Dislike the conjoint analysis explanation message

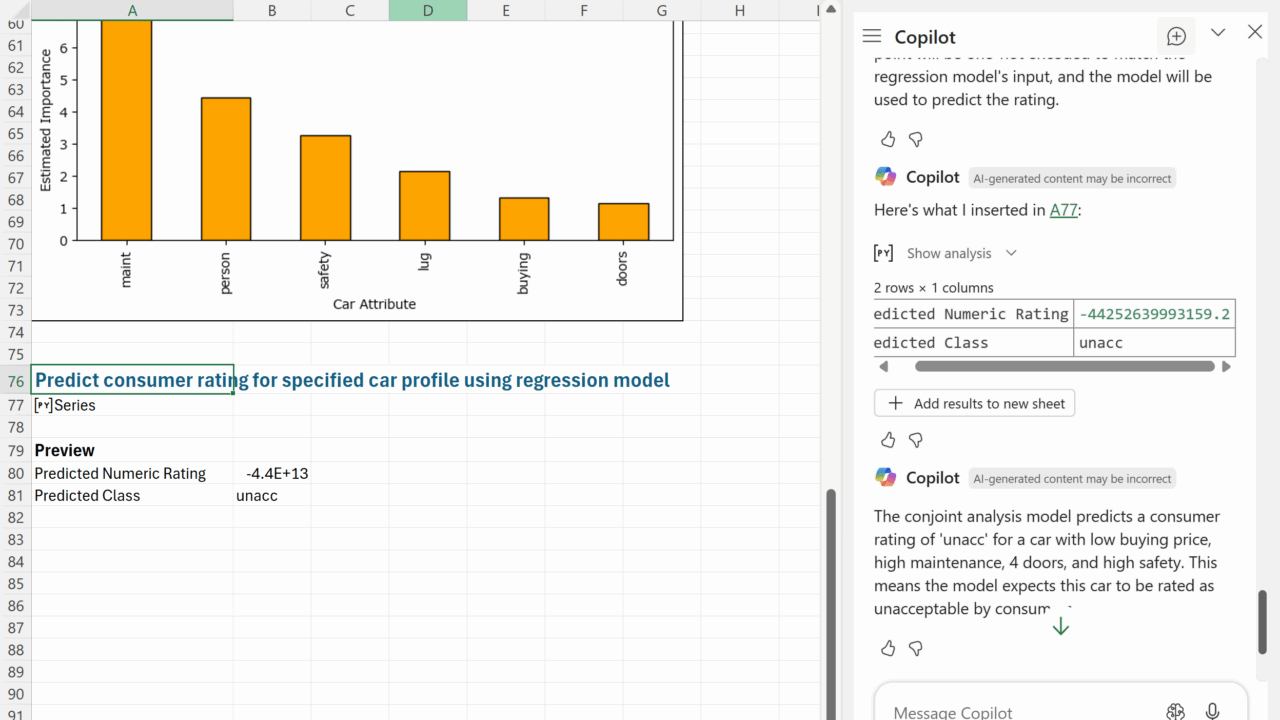(915, 649)
